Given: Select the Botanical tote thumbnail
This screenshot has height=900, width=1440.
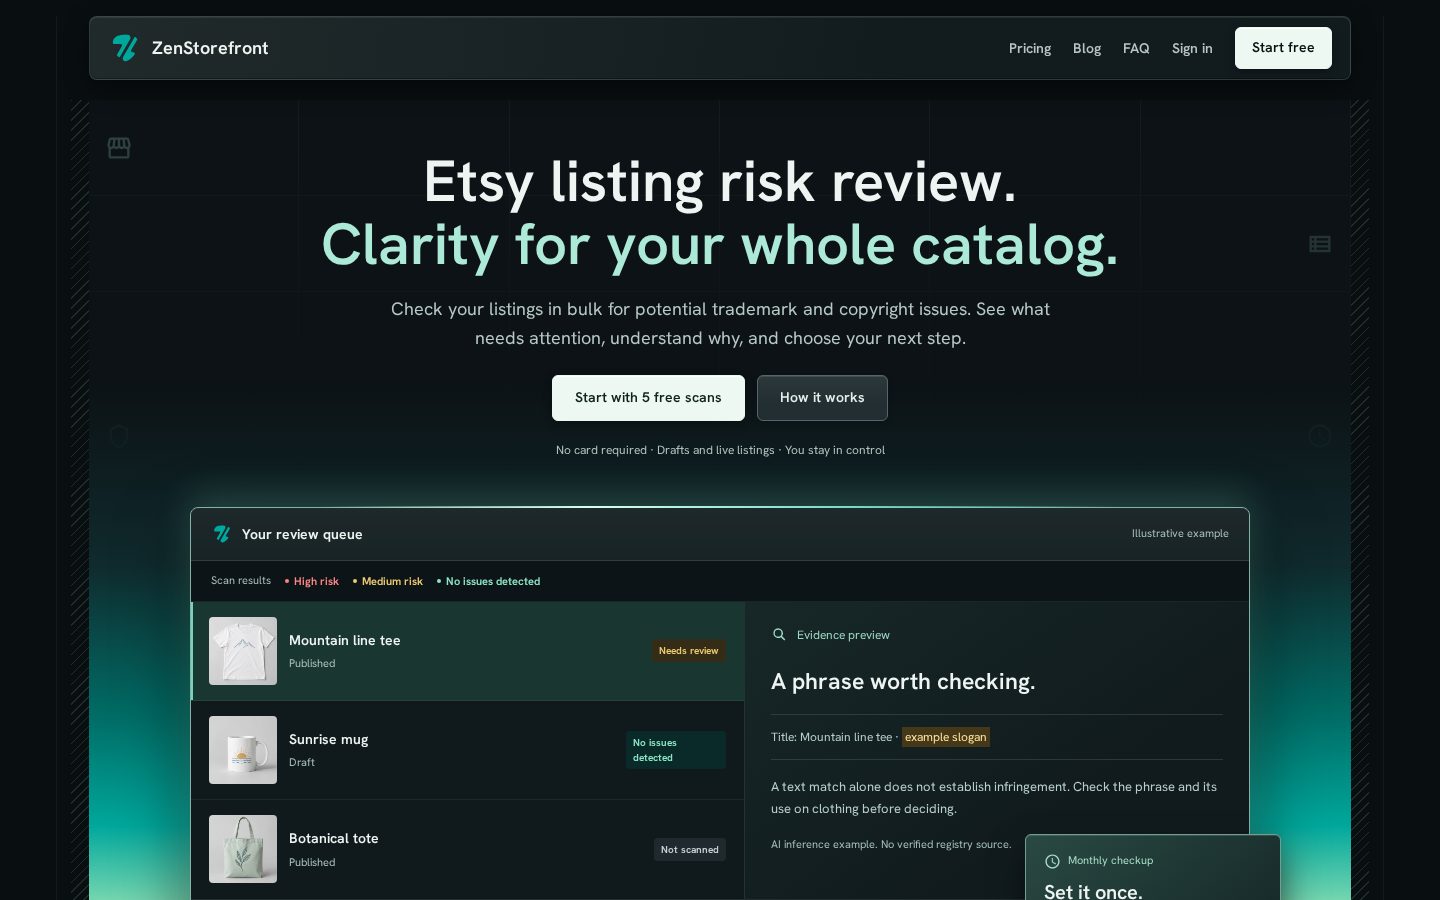Looking at the screenshot, I should [243, 849].
